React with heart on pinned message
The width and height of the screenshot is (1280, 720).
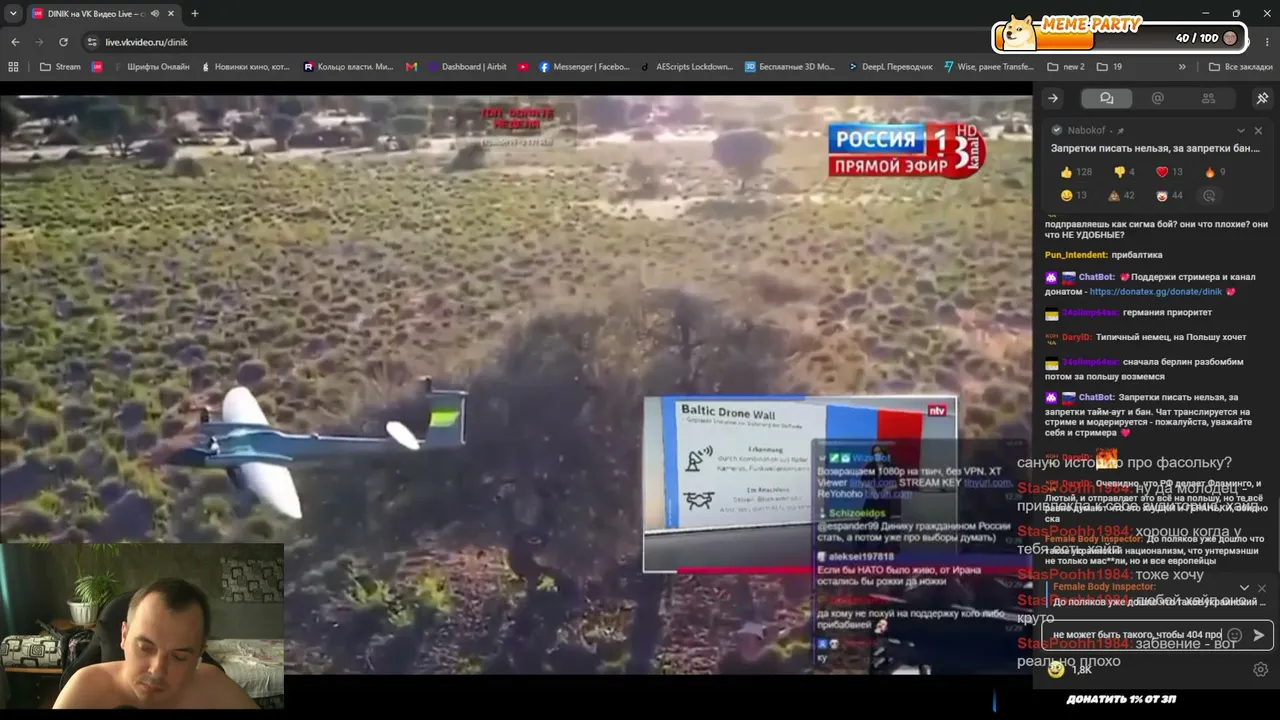[1169, 172]
